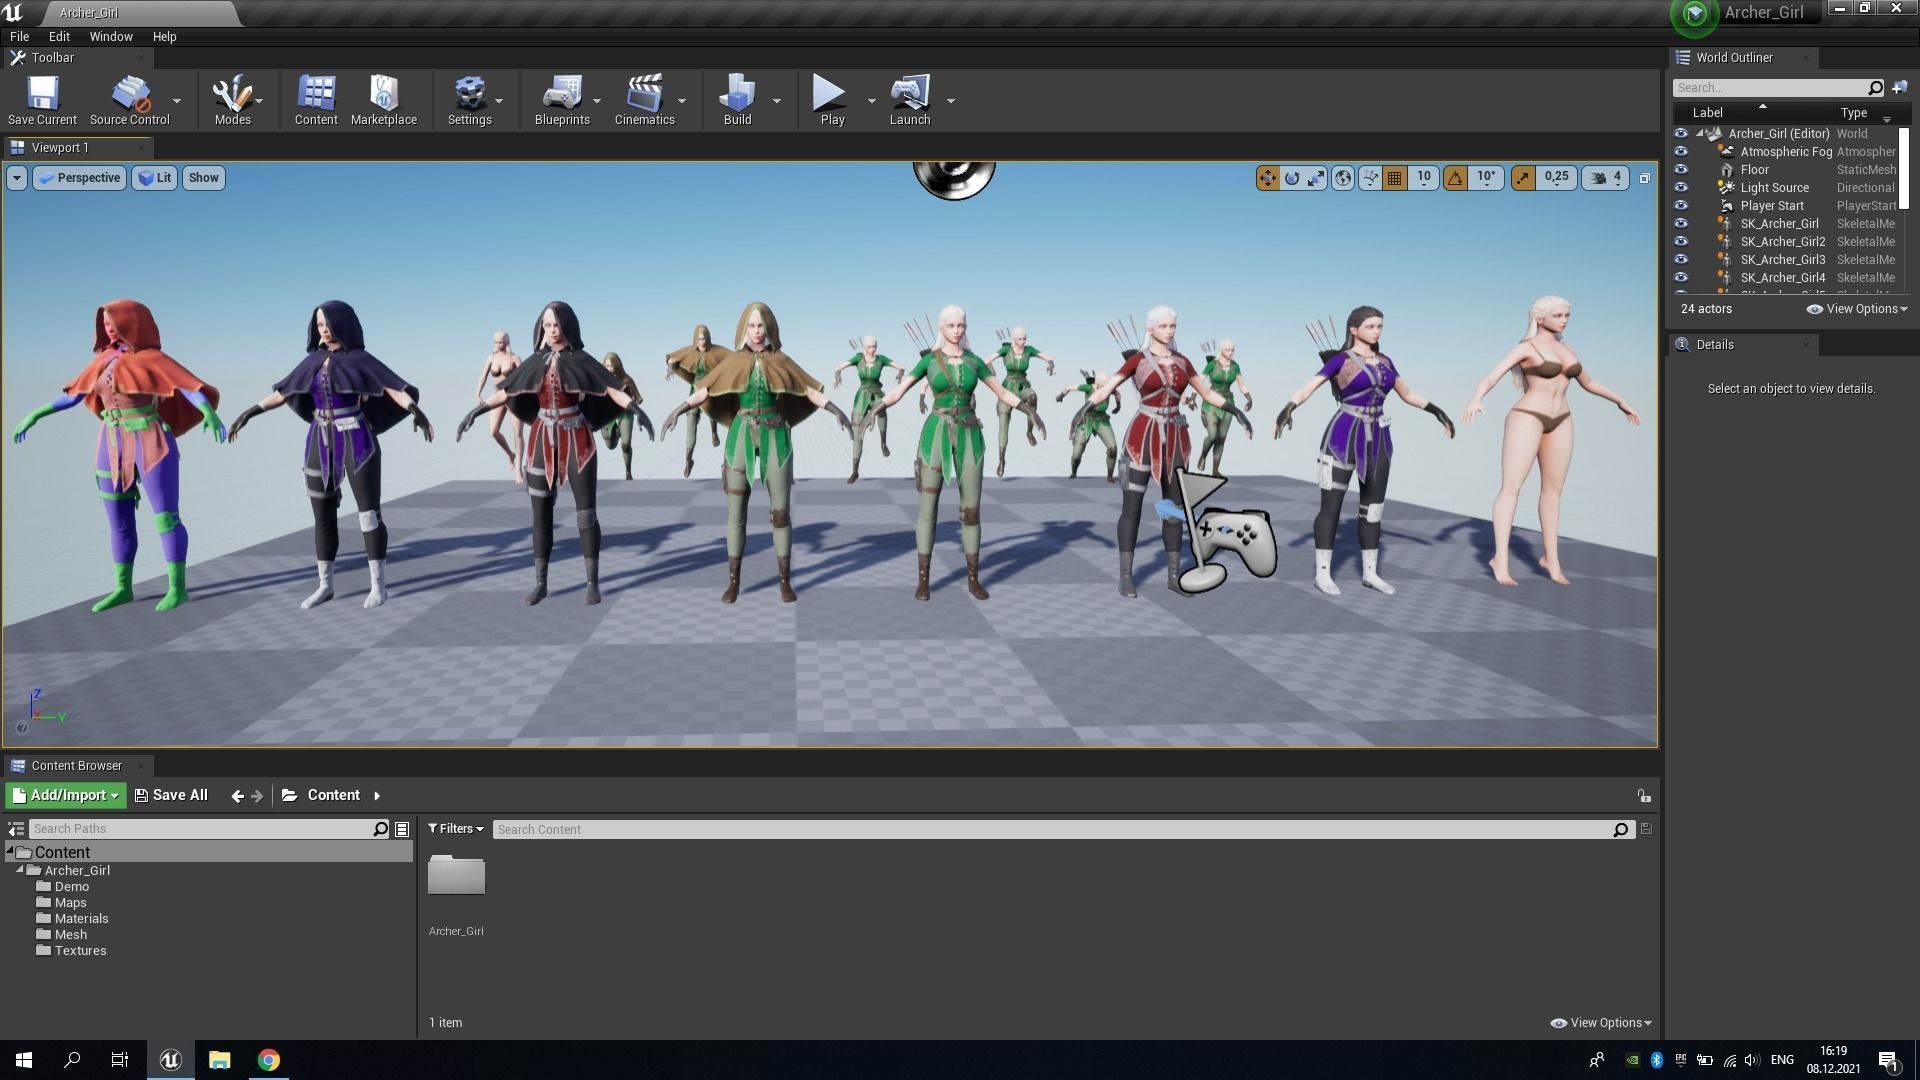
Task: Click the Modes toolbar icon
Action: tap(232, 94)
